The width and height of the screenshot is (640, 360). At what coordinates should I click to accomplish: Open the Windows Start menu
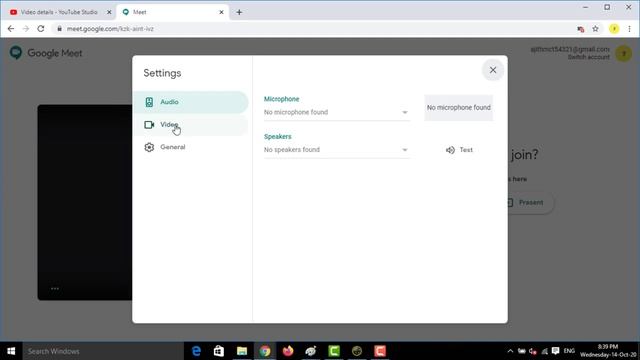coord(11,351)
